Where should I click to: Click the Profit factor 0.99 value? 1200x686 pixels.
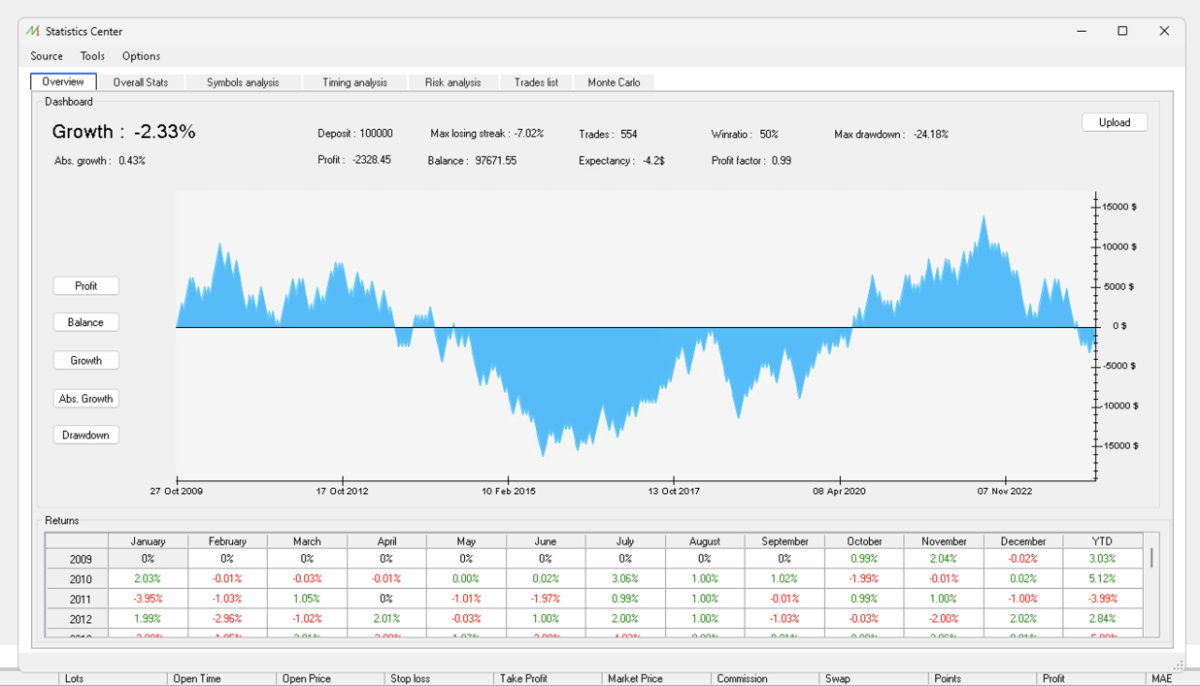coord(781,160)
